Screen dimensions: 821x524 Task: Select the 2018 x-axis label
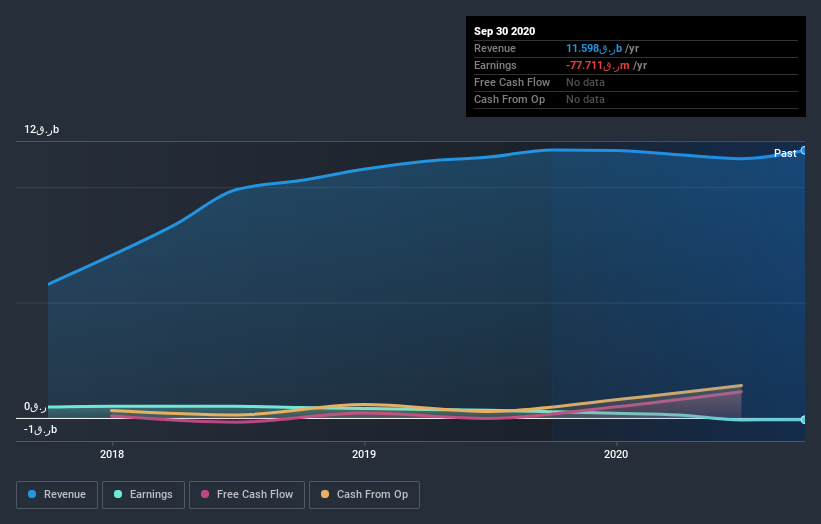point(112,454)
